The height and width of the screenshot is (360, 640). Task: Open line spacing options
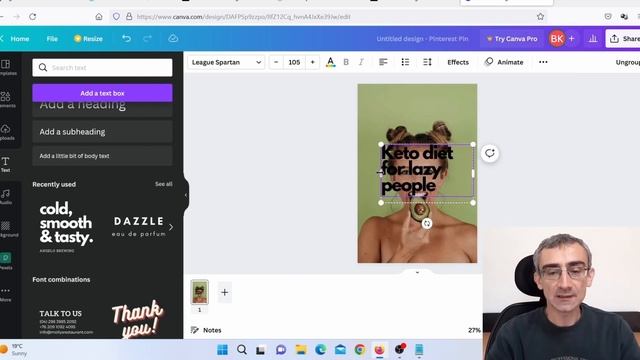(427, 62)
